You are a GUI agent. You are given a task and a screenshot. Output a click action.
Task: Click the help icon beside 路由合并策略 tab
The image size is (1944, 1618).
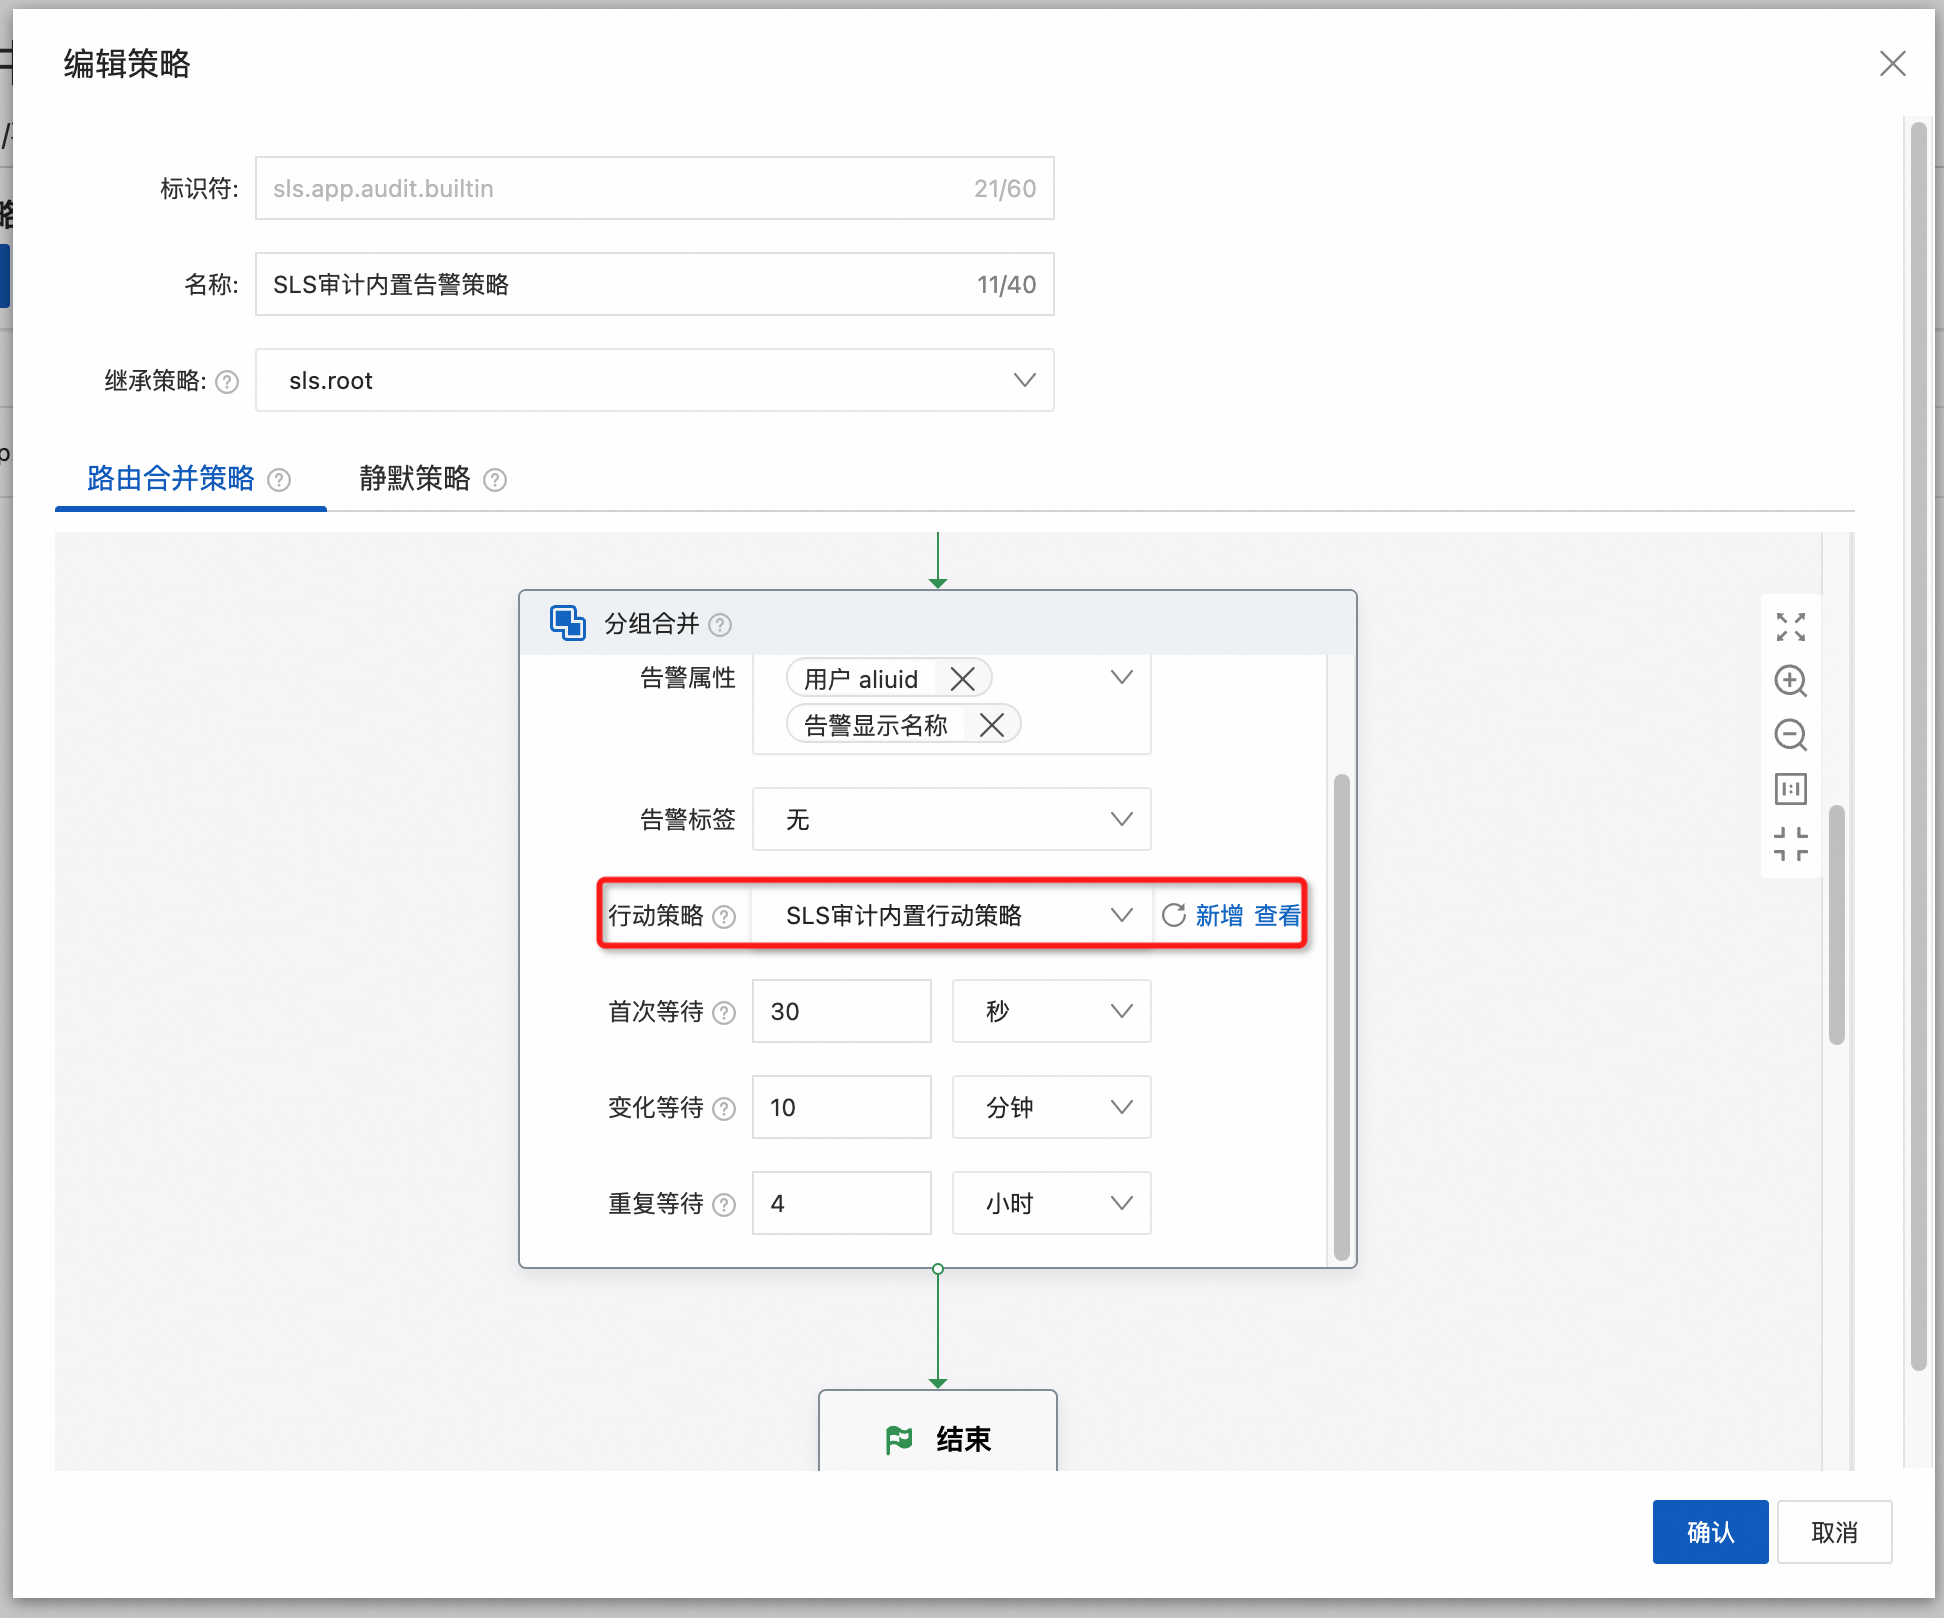click(x=280, y=480)
